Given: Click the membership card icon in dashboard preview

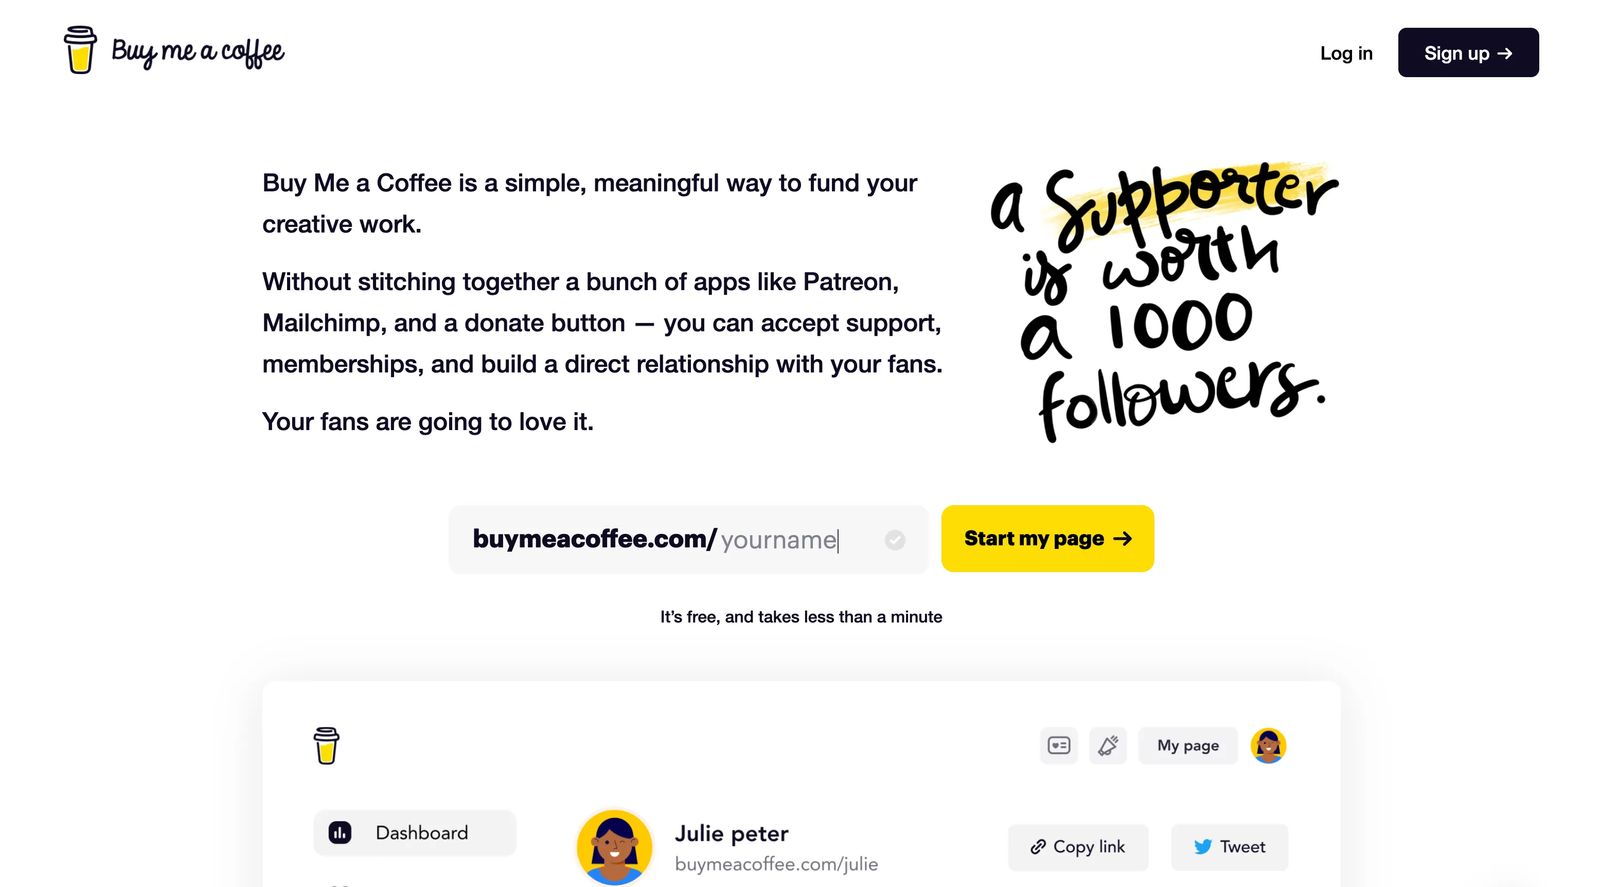Looking at the screenshot, I should 1059,745.
